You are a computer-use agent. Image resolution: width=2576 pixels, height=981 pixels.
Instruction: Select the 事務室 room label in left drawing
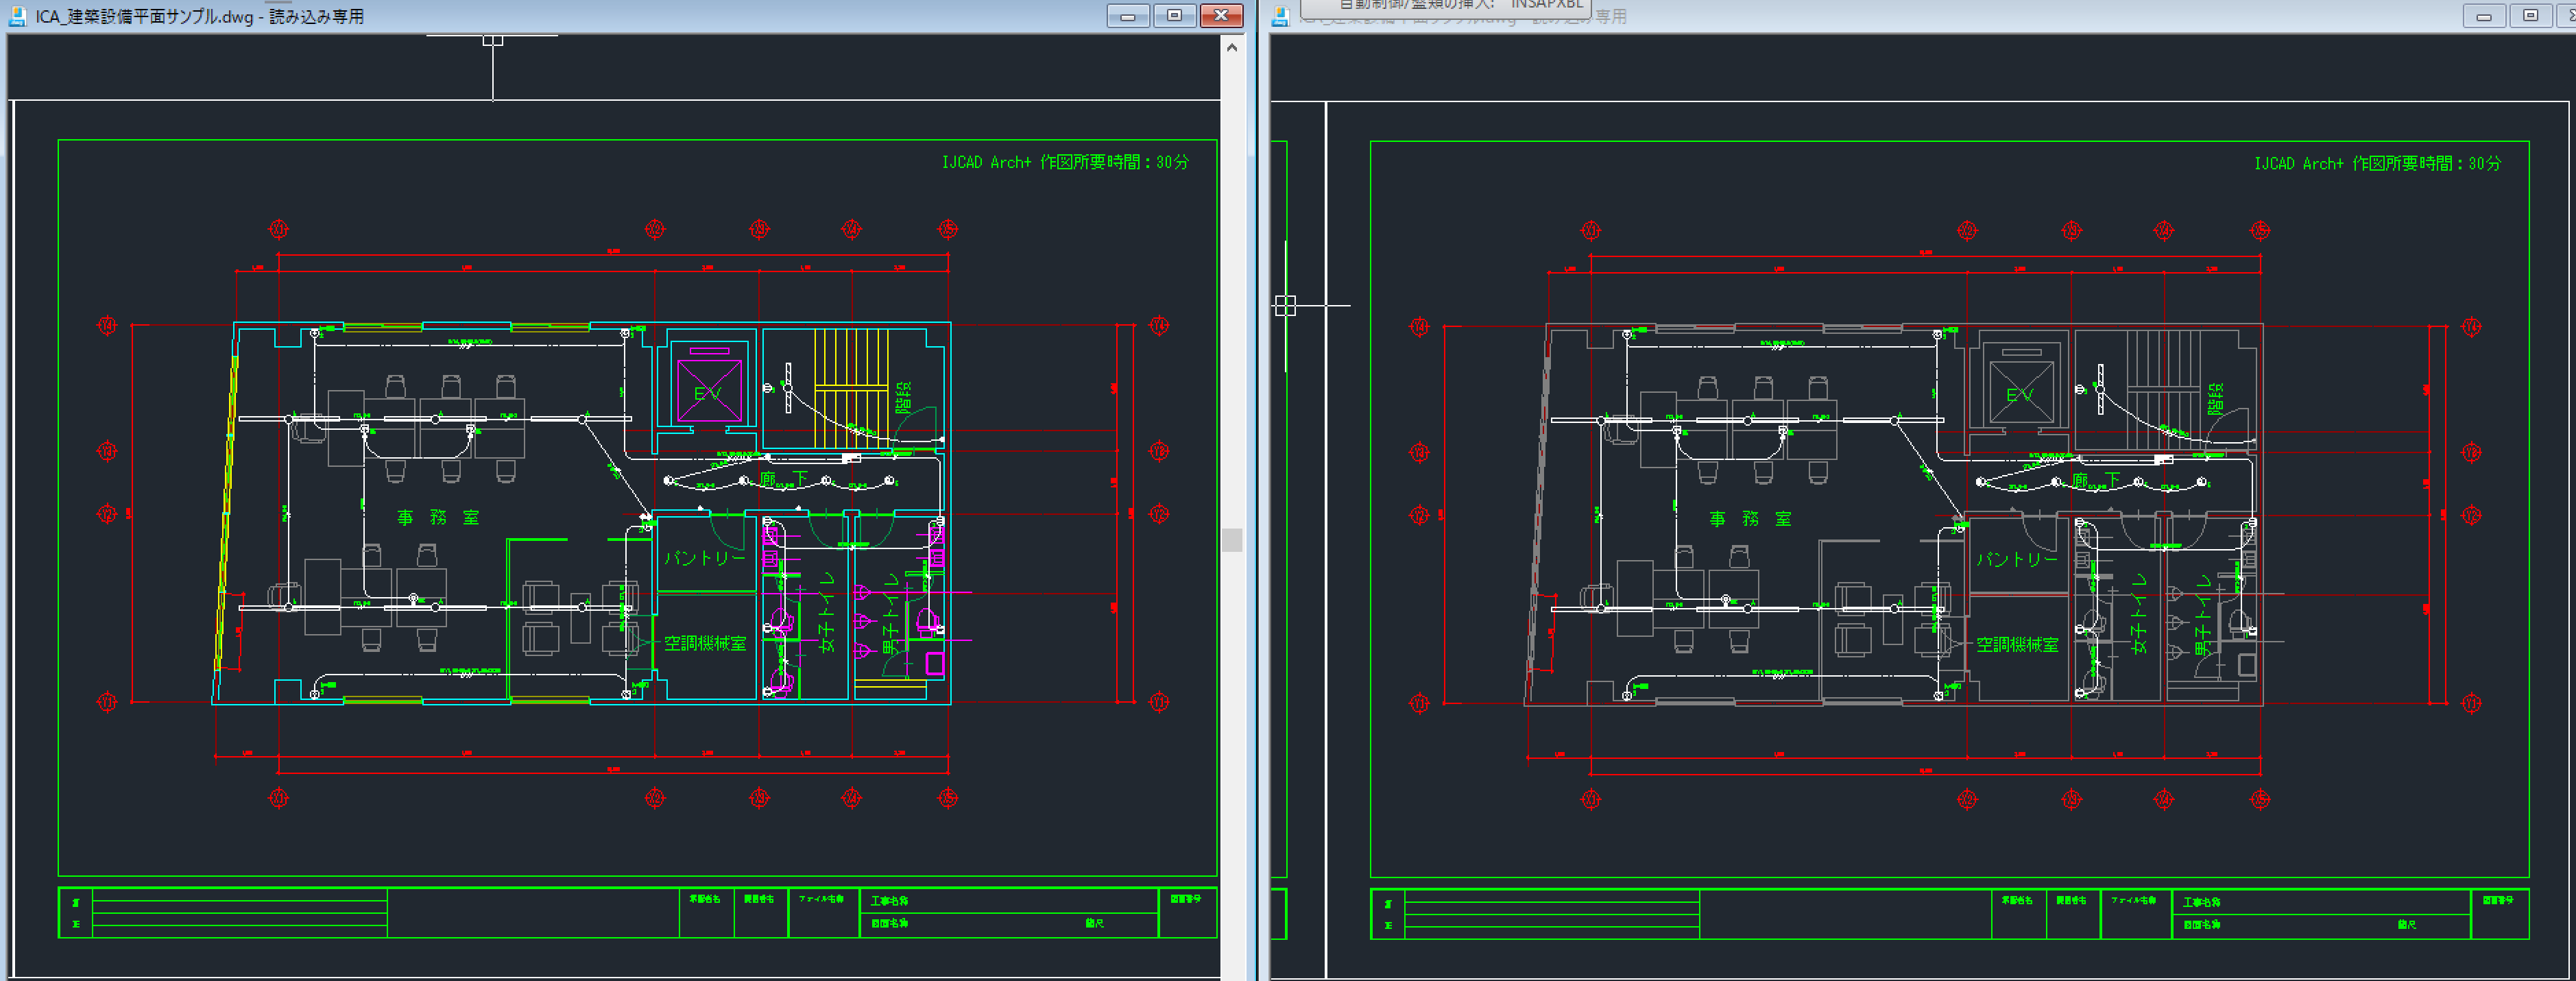click(438, 517)
